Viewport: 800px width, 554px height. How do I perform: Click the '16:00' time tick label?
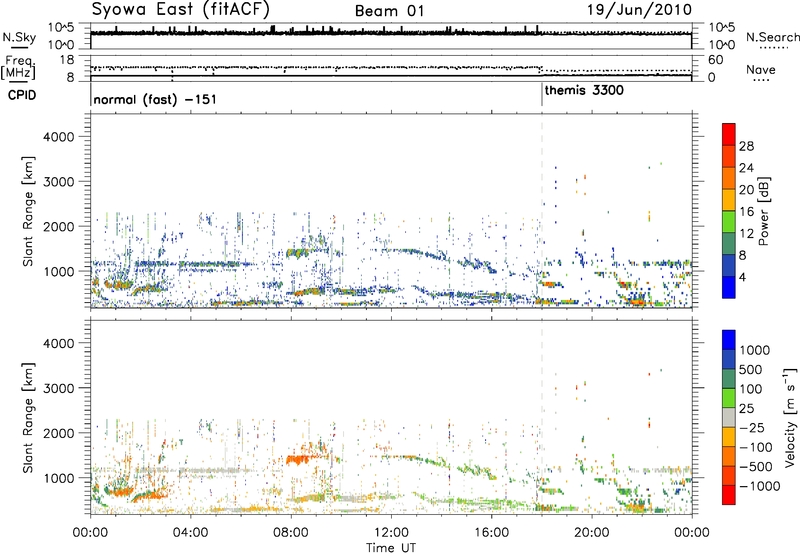coord(491,533)
